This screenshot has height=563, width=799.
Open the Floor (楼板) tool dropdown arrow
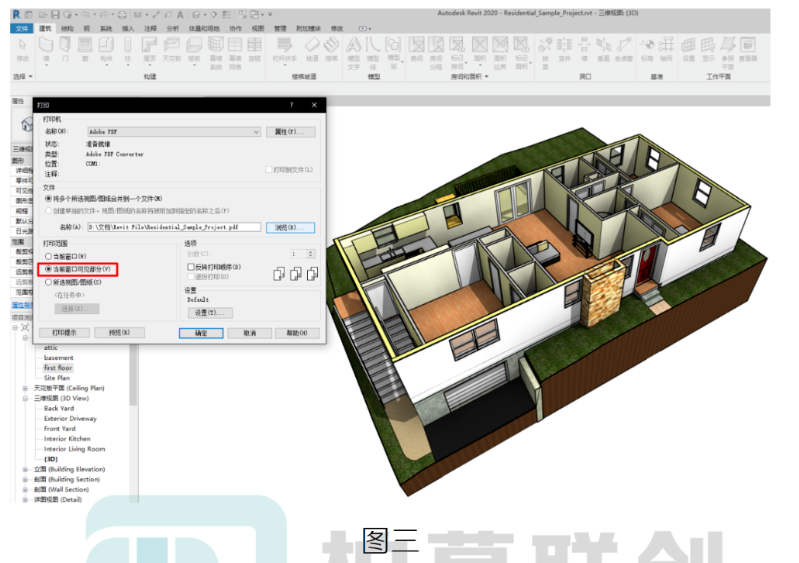194,65
